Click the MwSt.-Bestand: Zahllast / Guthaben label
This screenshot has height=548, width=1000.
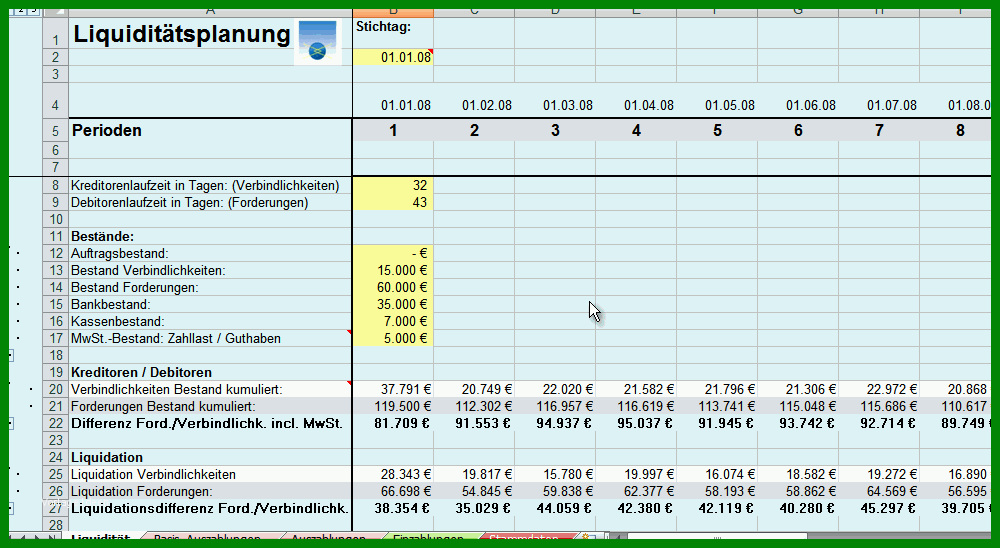176,339
